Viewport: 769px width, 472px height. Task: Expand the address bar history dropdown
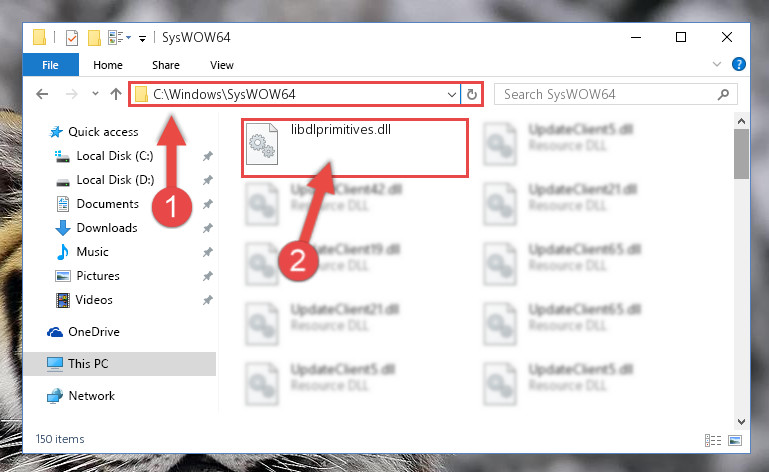(x=452, y=94)
